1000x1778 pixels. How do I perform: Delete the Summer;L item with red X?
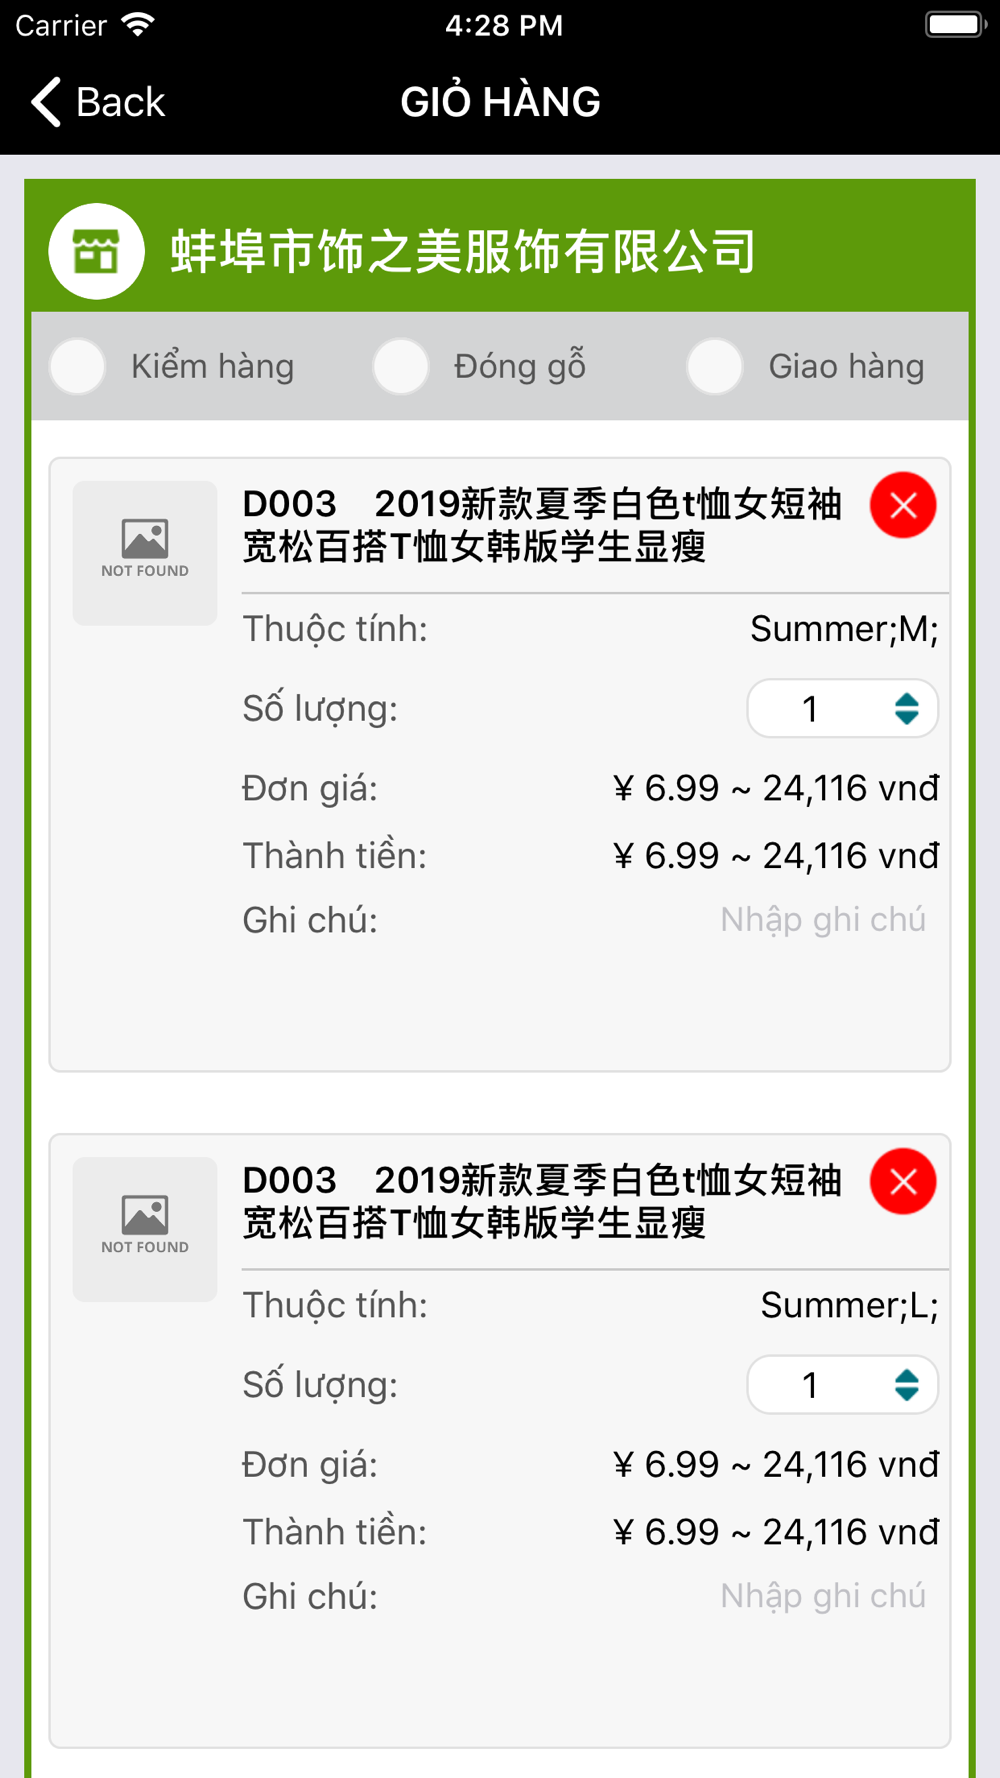(903, 1181)
